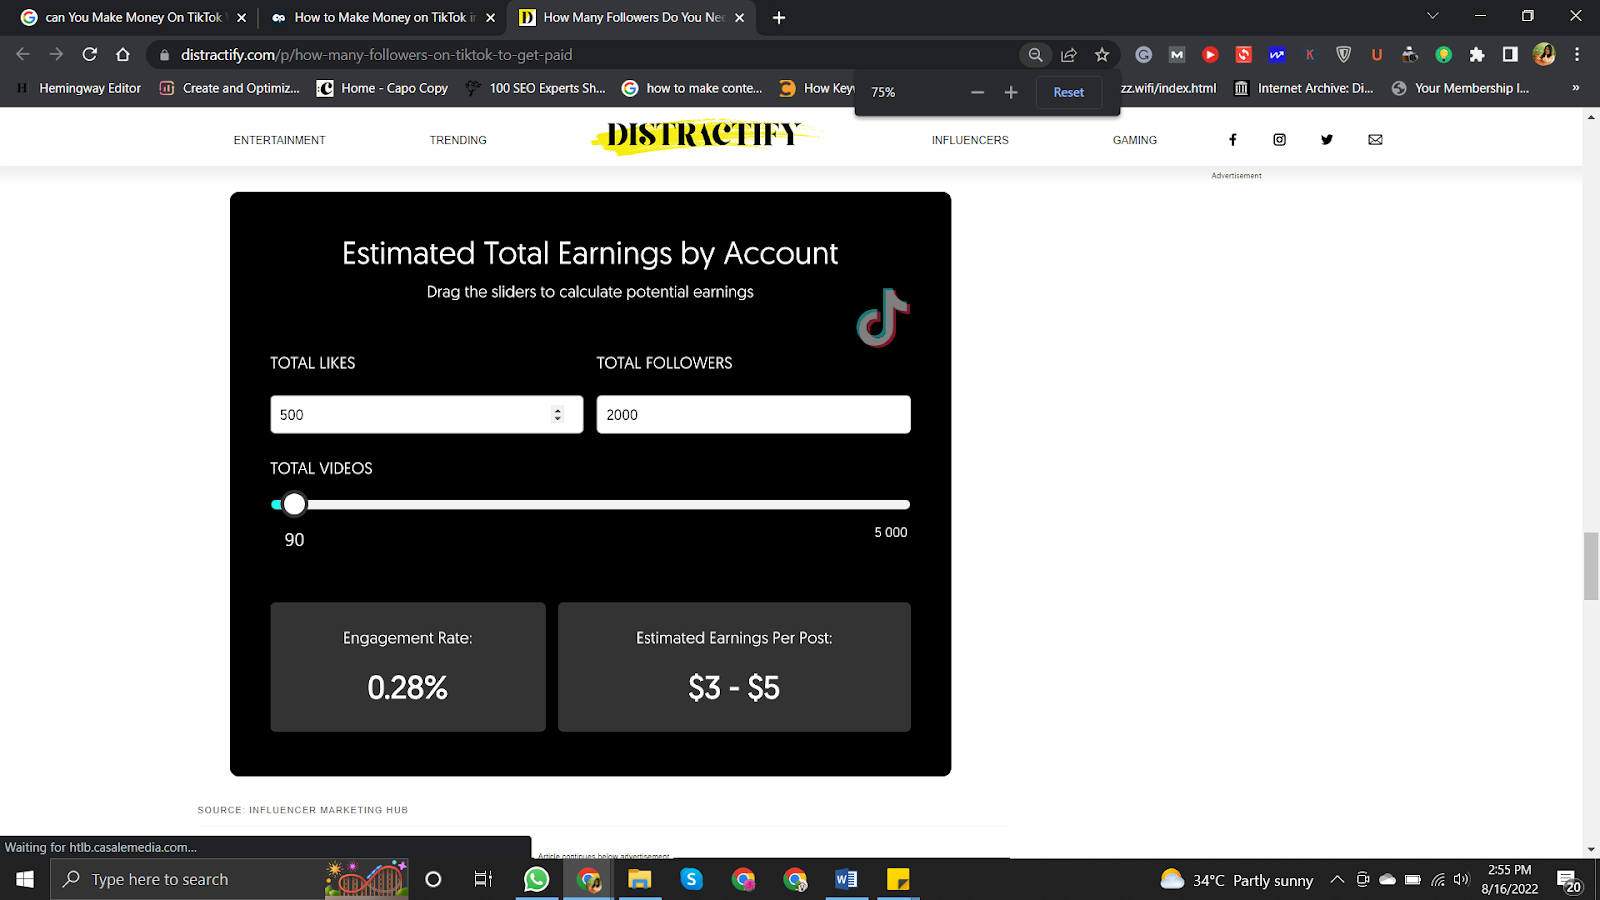Open Sticky Notes from taskbar
Screen dimensions: 1600x900
pos(898,879)
